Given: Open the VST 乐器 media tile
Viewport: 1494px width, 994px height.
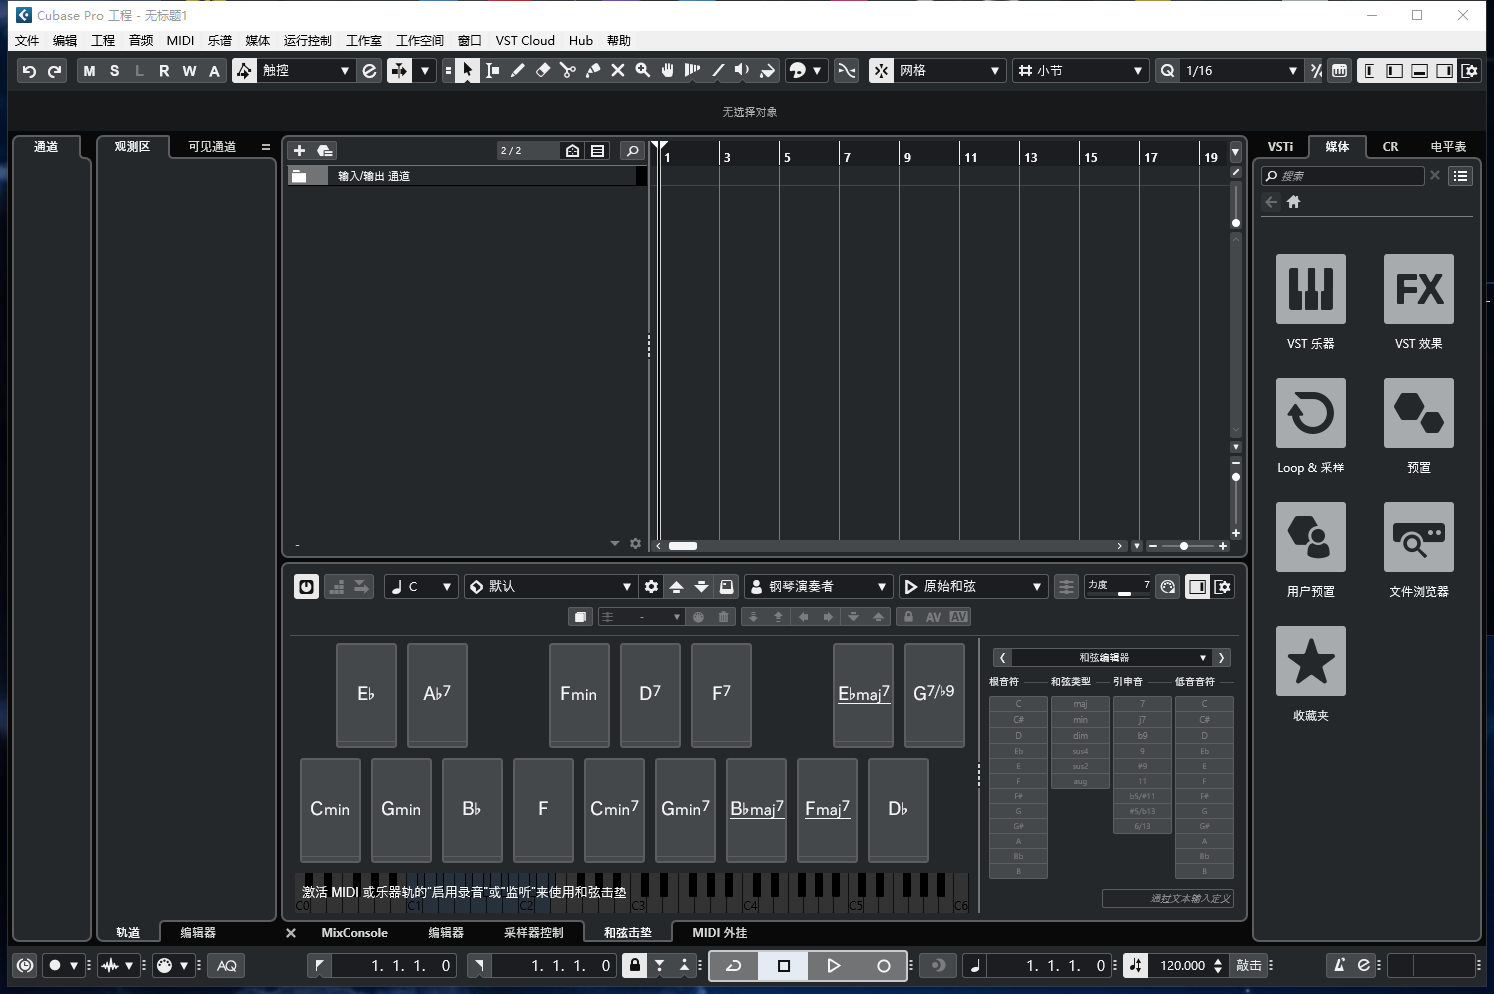Looking at the screenshot, I should coord(1310,289).
